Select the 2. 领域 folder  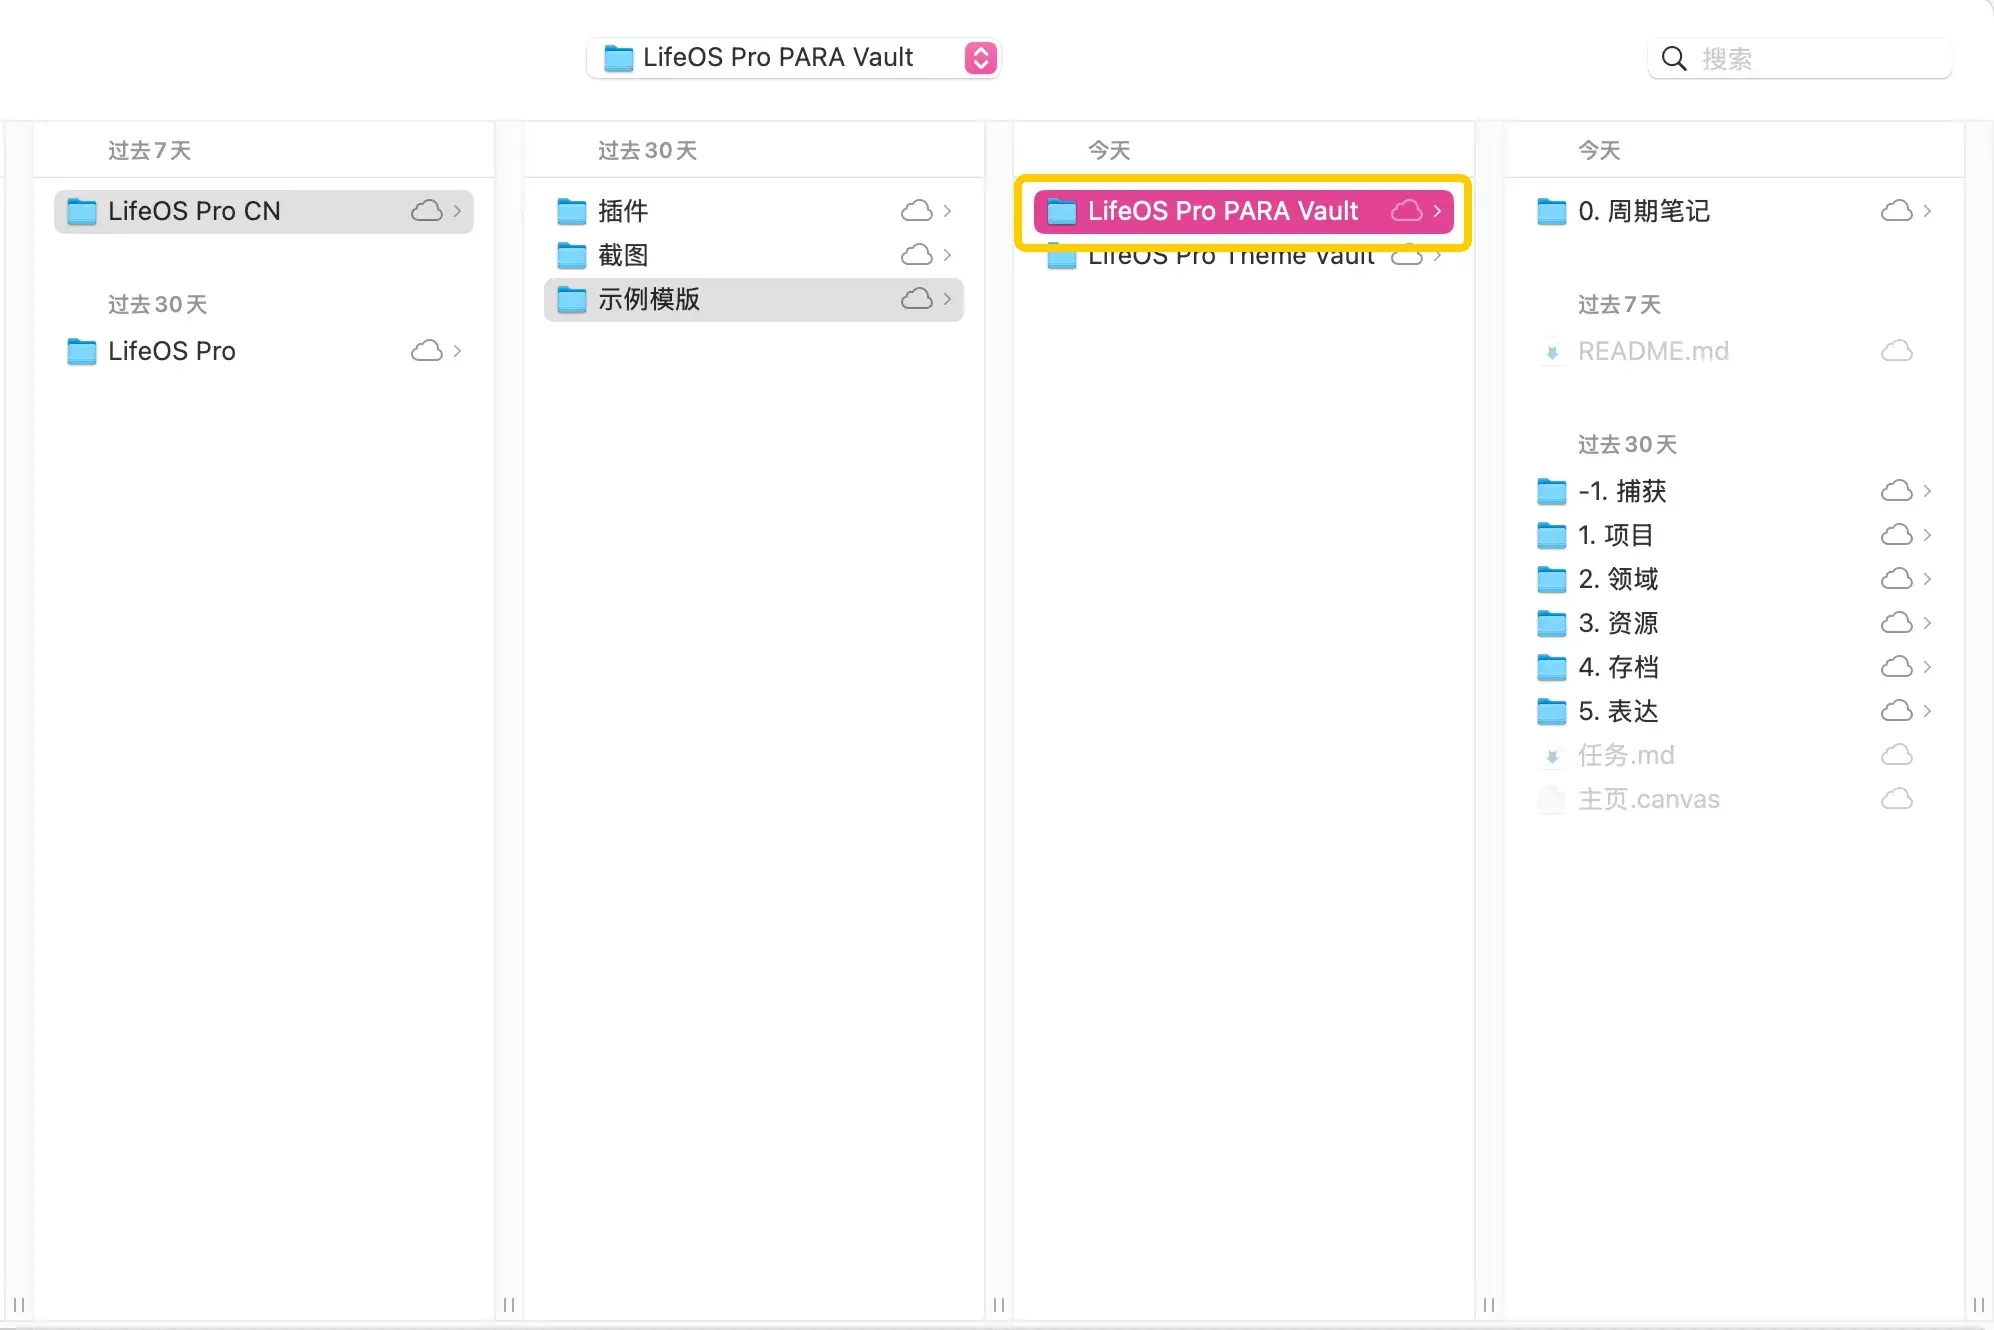tap(1618, 579)
